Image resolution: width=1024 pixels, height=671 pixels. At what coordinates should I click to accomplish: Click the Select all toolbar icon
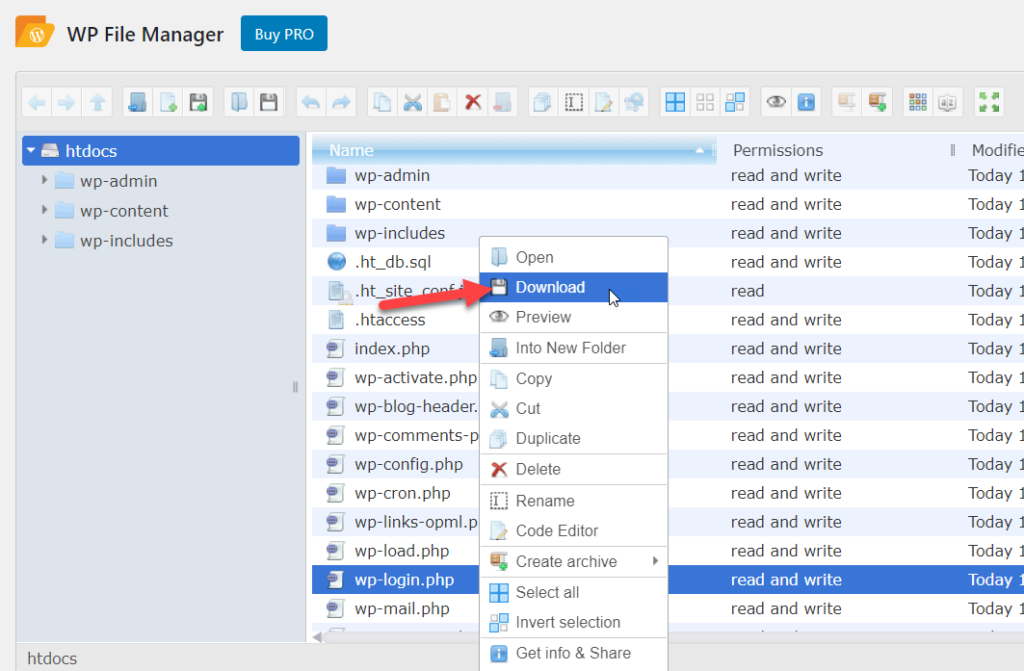(x=675, y=103)
